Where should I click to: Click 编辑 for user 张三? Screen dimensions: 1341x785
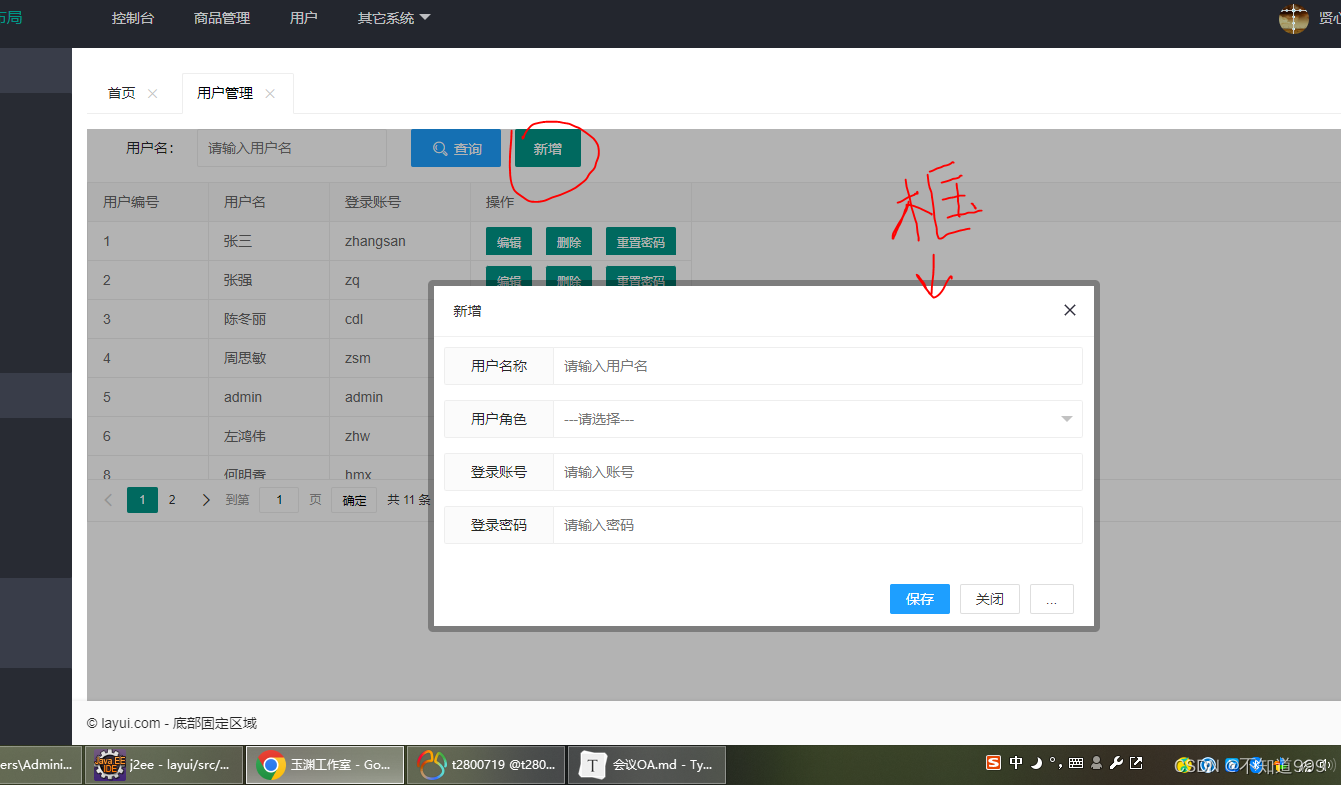pos(509,242)
